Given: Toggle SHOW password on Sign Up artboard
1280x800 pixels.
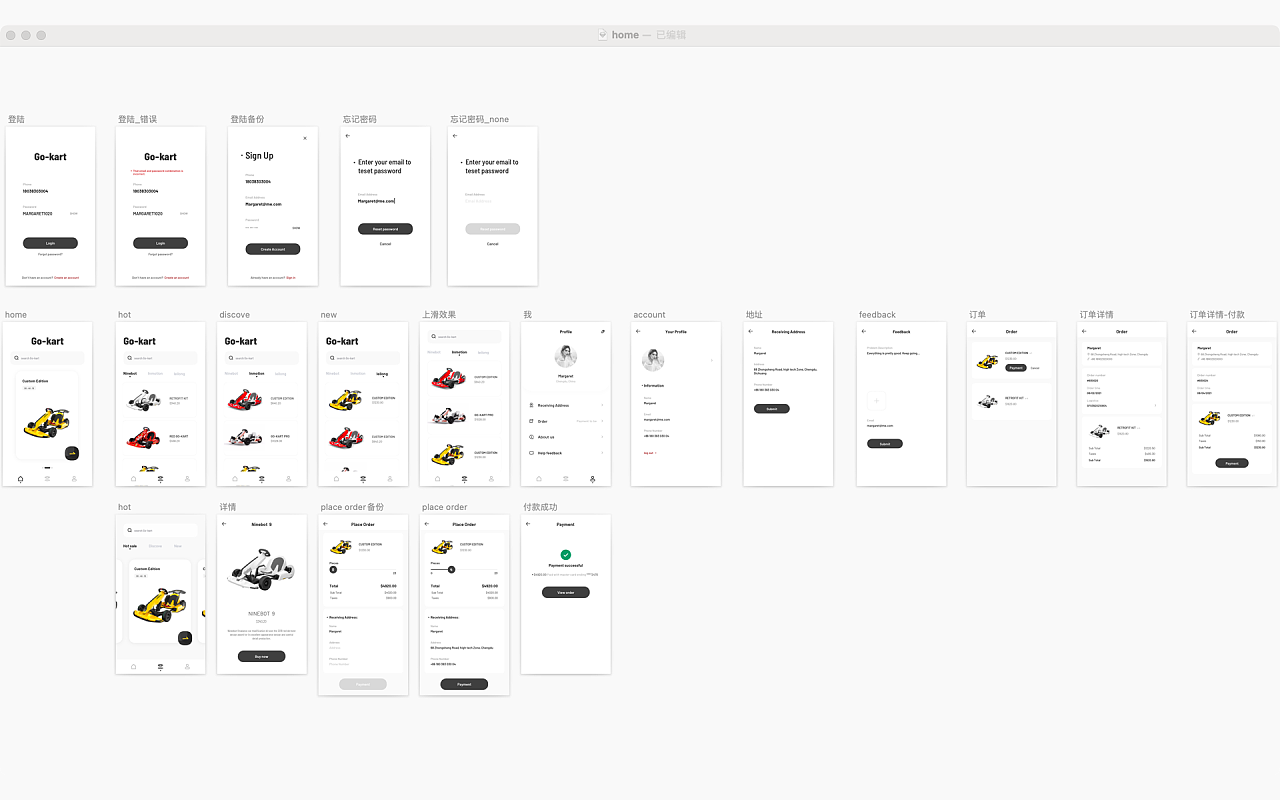Looking at the screenshot, I should pyautogui.click(x=296, y=227).
